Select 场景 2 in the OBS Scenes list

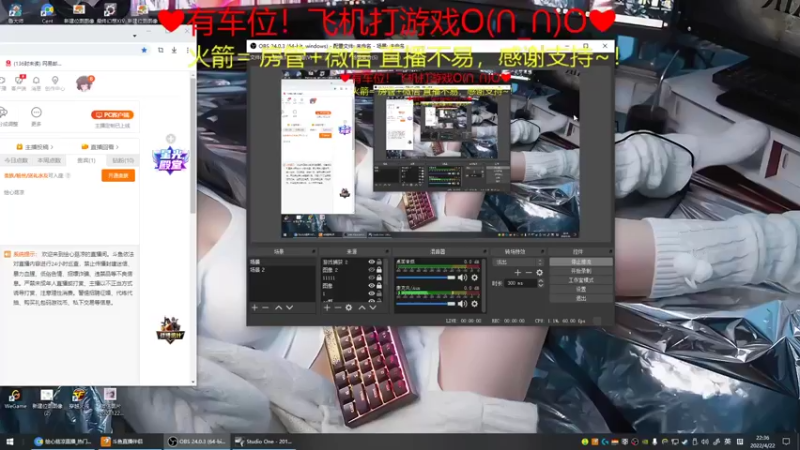[x=282, y=269]
